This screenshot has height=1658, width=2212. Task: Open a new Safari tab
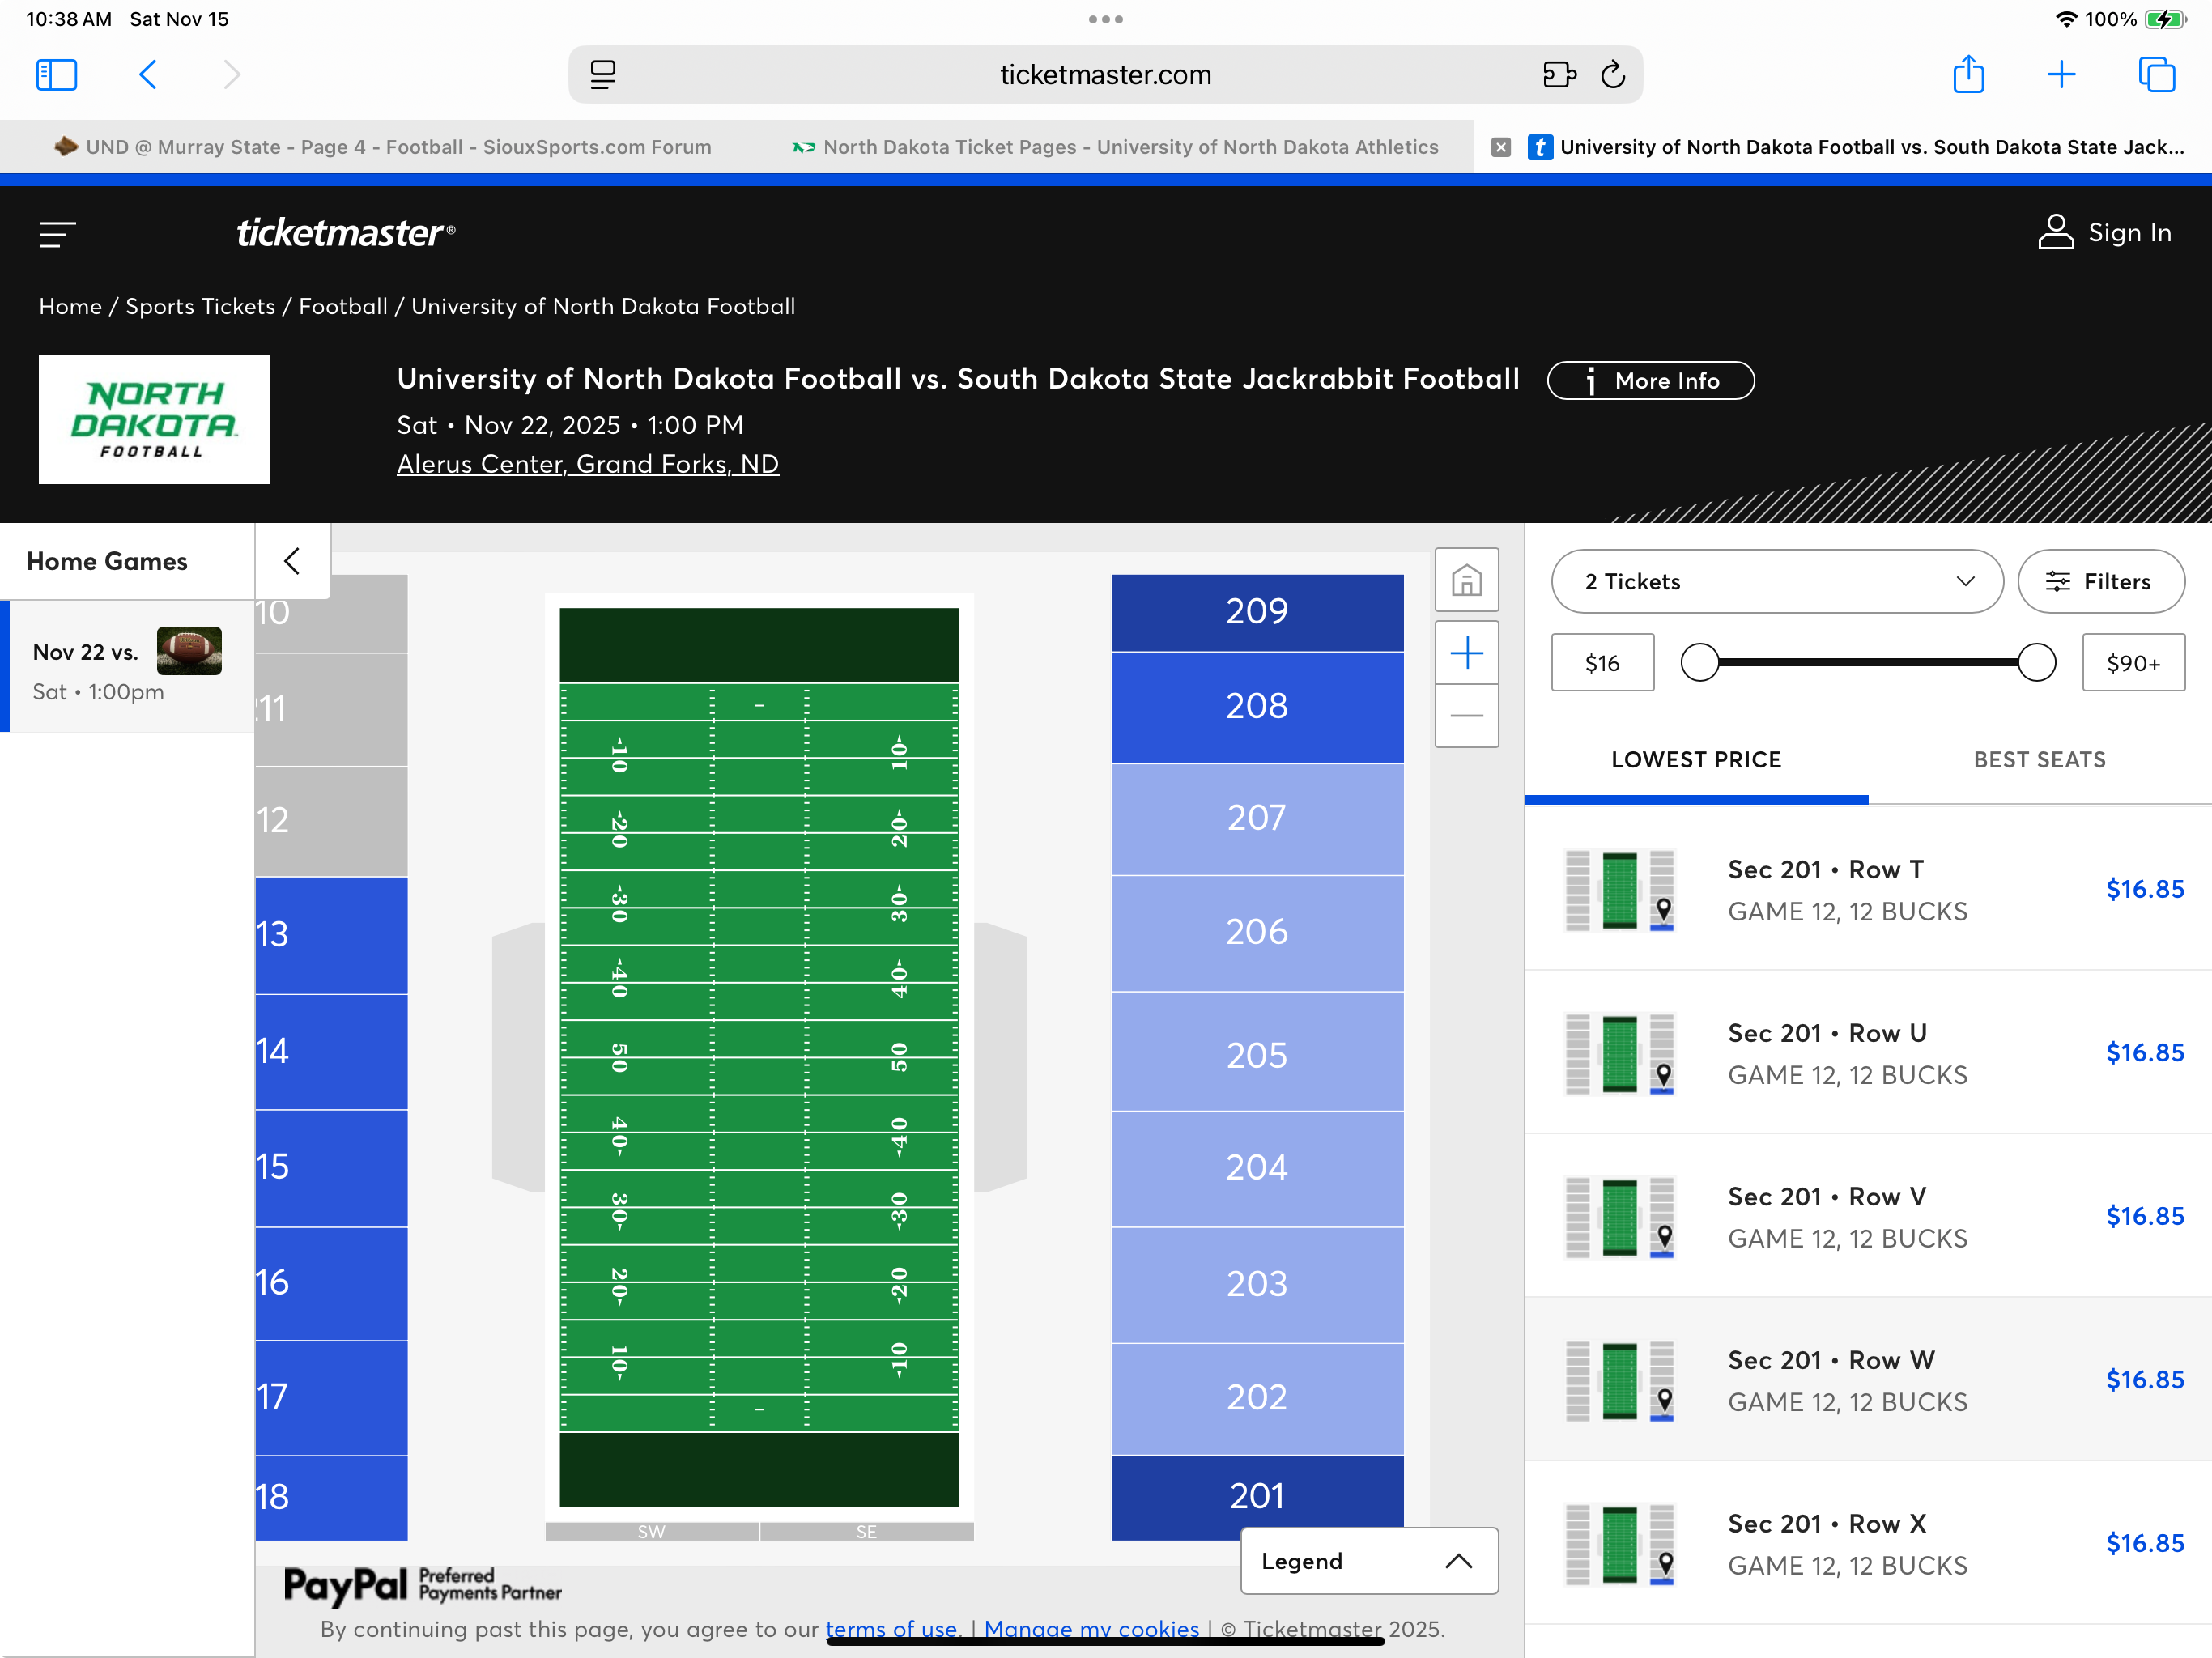2061,75
